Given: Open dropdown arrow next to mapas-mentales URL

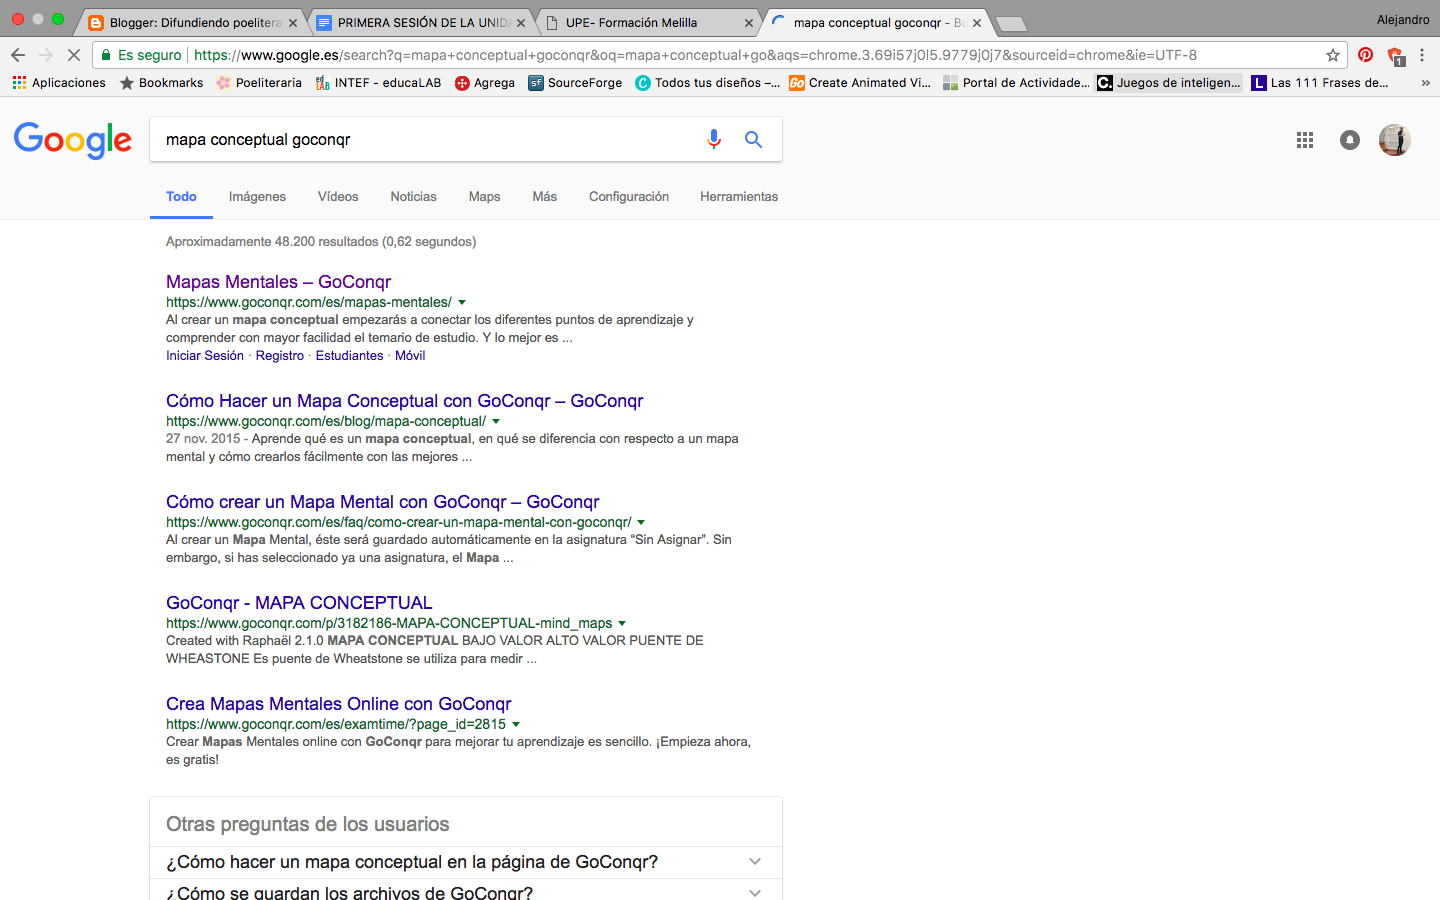Looking at the screenshot, I should pyautogui.click(x=462, y=302).
